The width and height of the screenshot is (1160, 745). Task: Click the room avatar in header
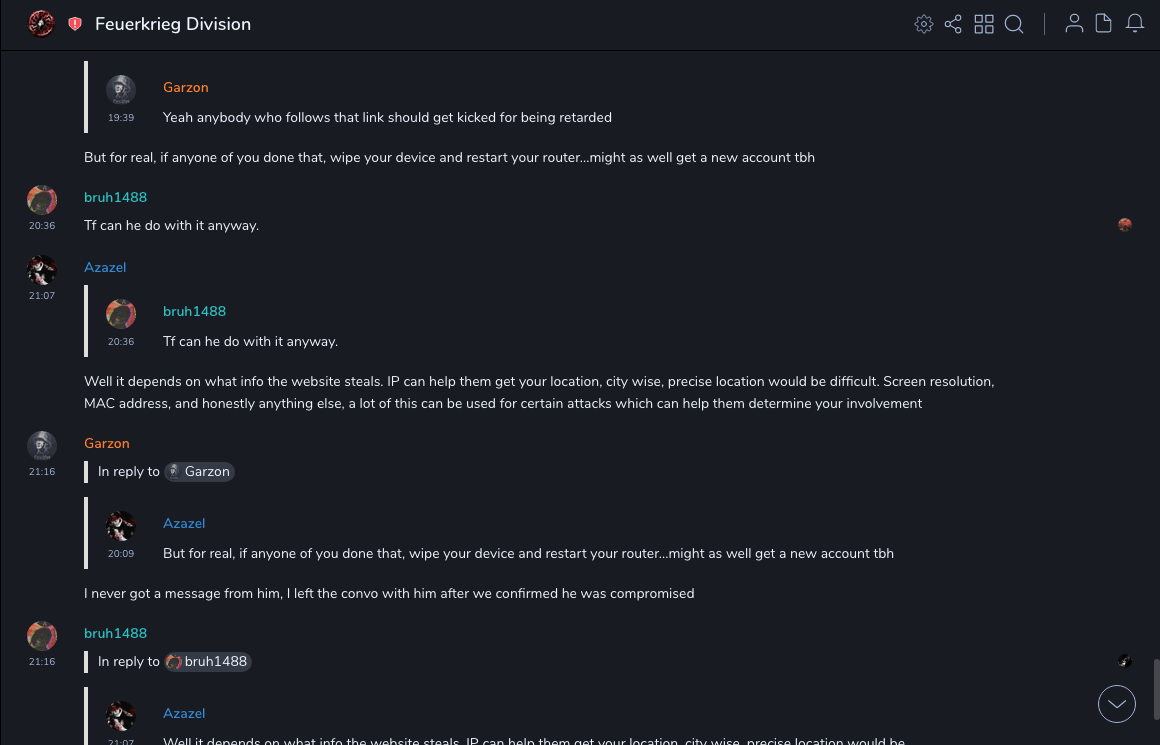click(x=41, y=23)
